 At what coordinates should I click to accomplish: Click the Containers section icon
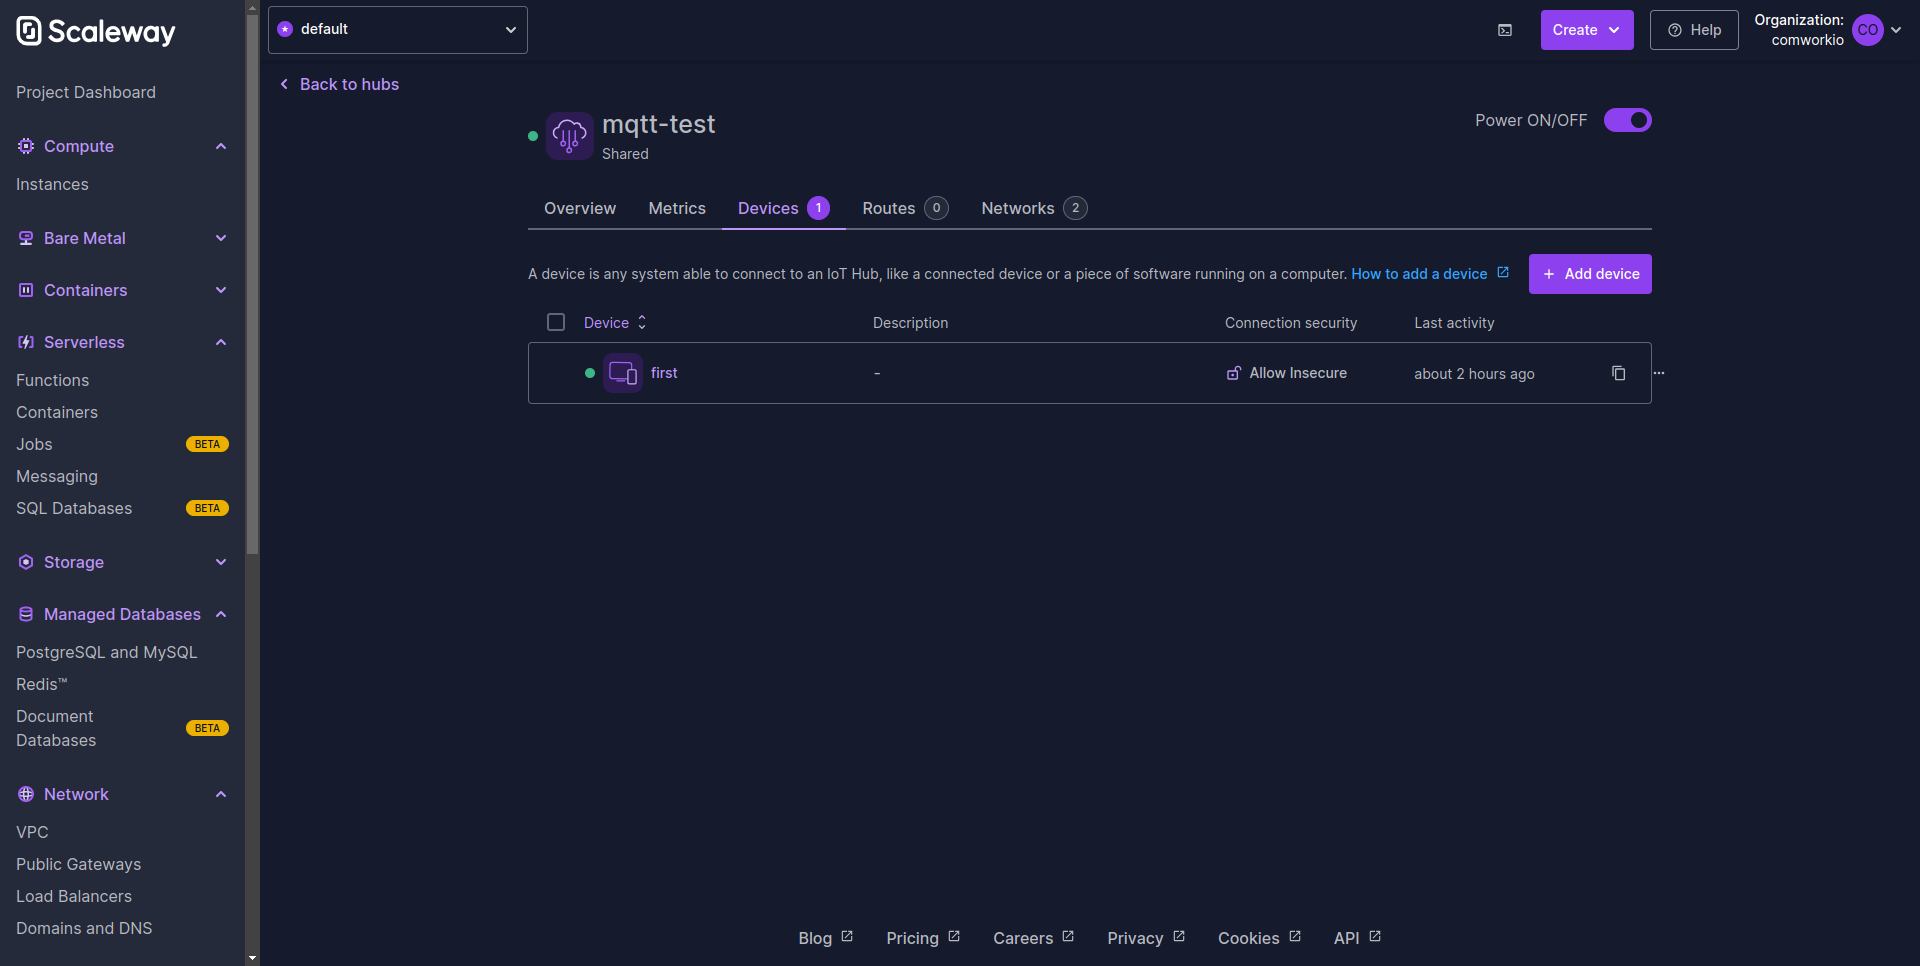(26, 290)
